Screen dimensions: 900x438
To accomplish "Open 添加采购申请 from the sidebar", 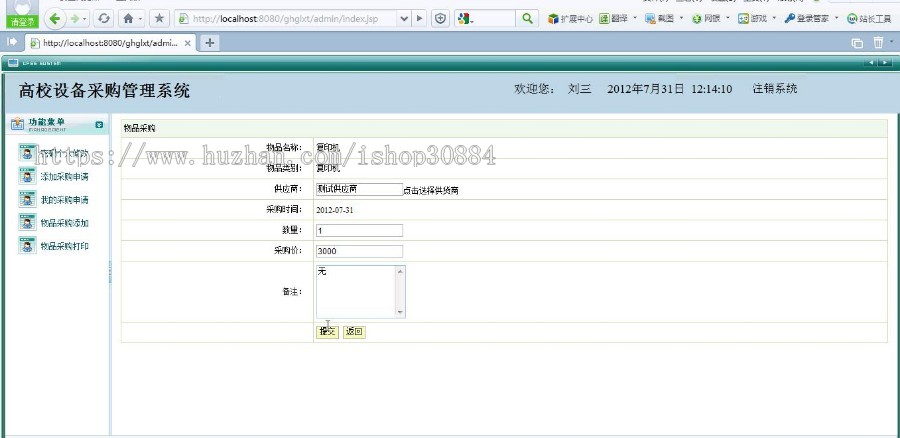I will tap(64, 177).
